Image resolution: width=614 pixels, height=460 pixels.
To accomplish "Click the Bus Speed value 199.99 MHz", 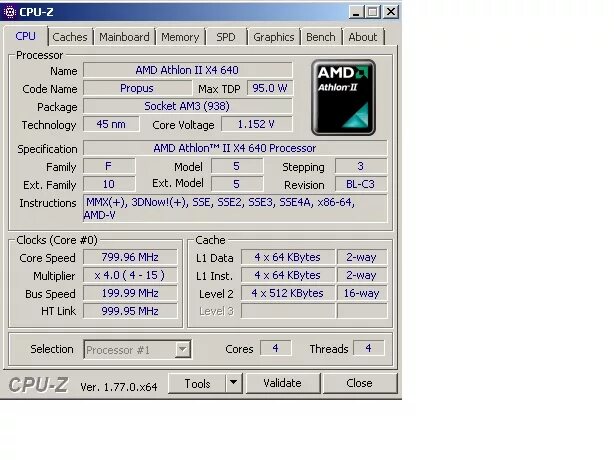I will [130, 293].
